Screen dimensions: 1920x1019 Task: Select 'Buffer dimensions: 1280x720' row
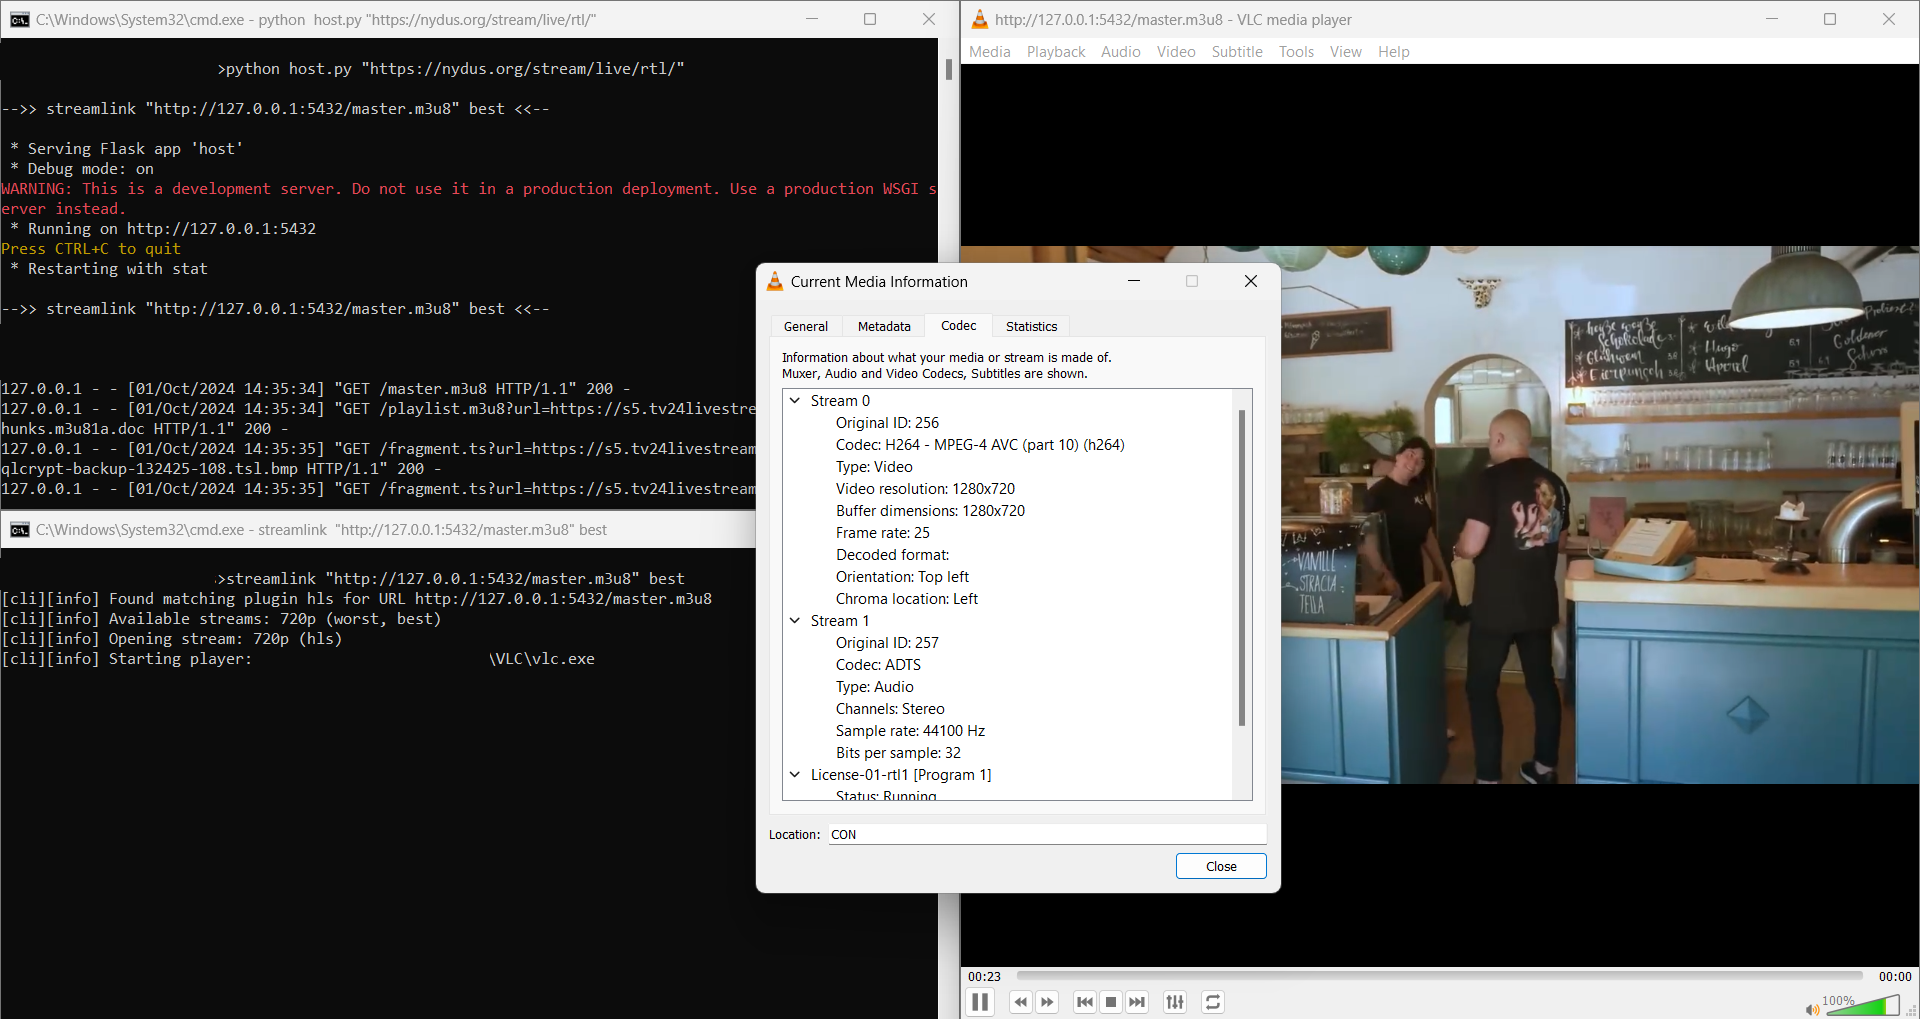tap(930, 511)
